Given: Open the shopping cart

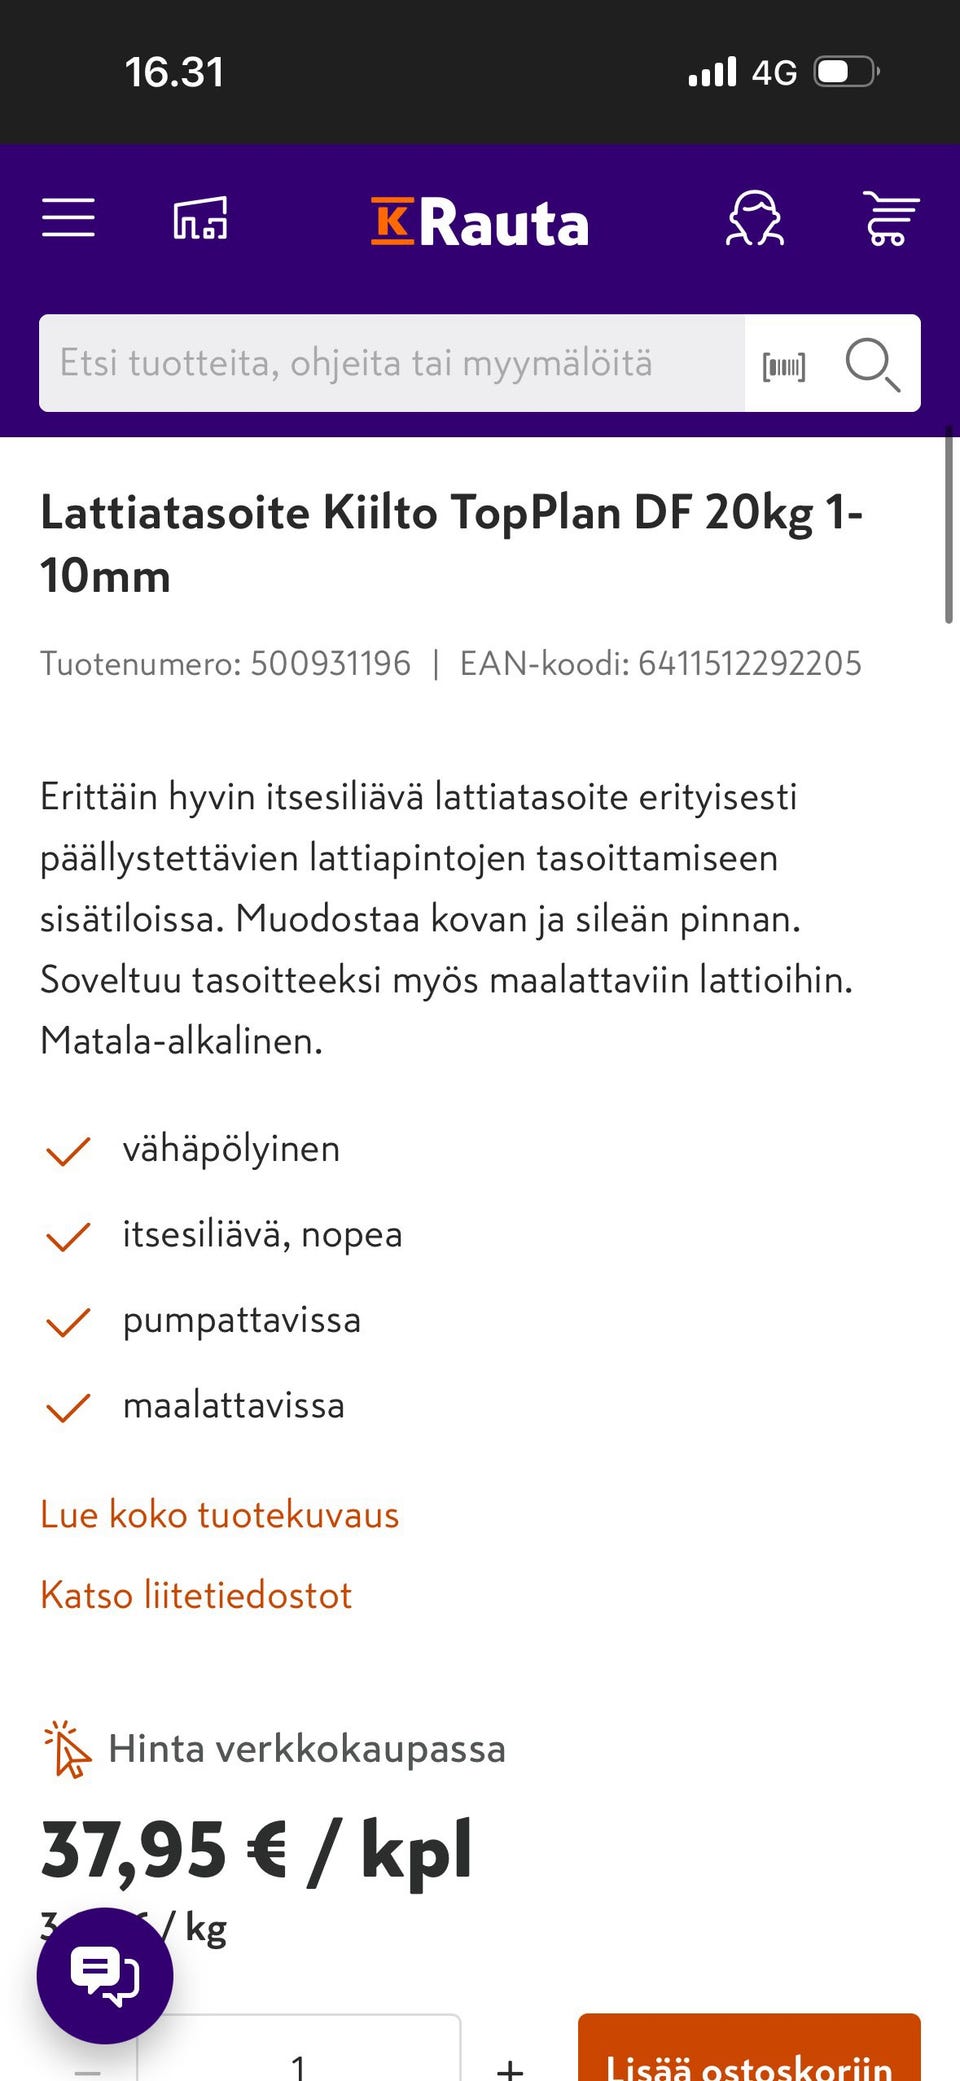Looking at the screenshot, I should point(889,218).
